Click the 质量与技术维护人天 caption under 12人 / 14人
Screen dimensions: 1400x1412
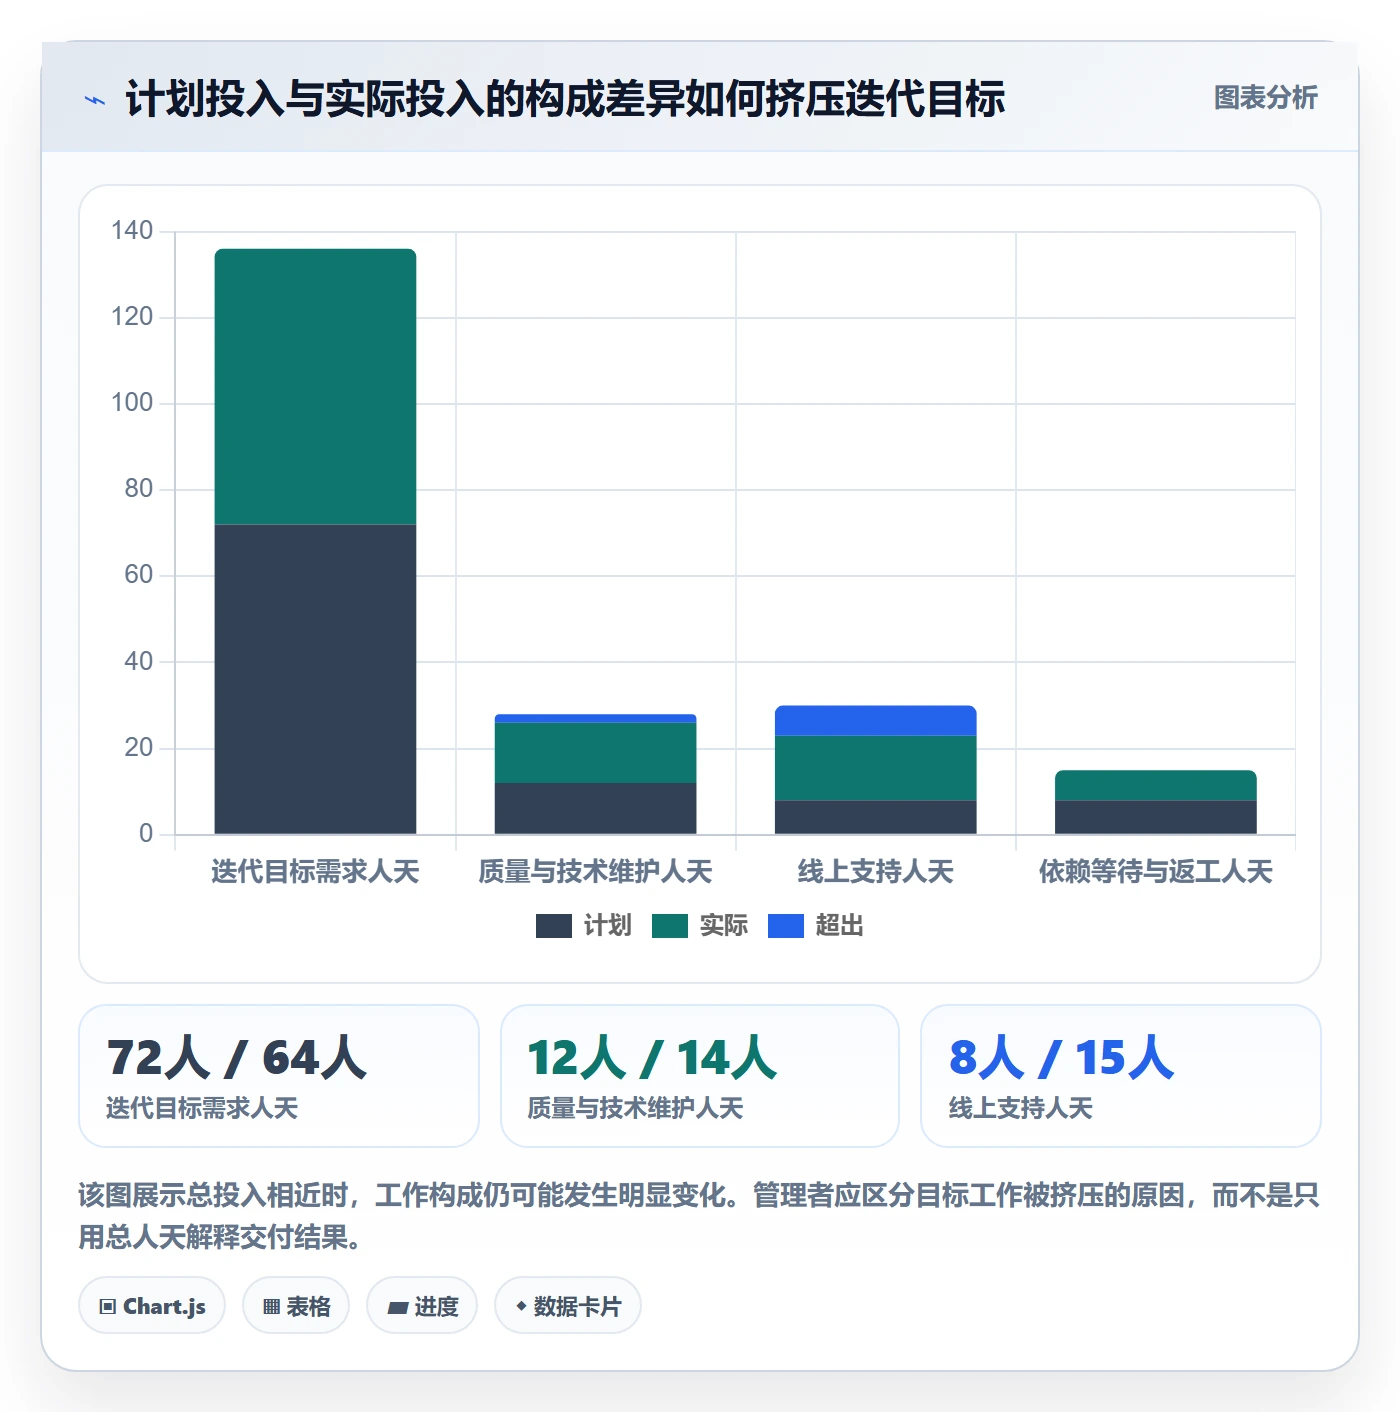pyautogui.click(x=635, y=1108)
